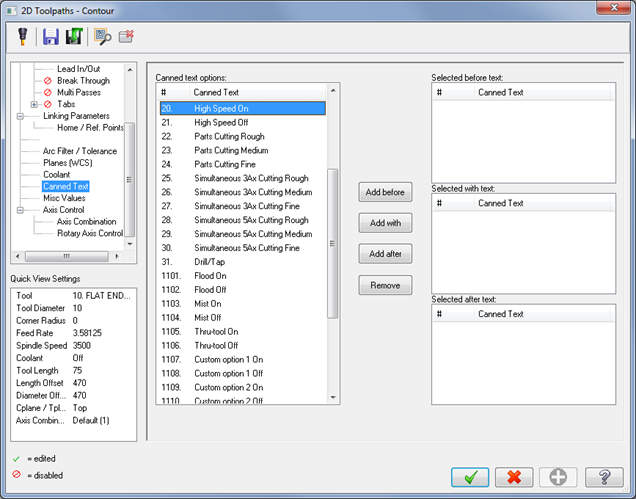Image resolution: width=636 pixels, height=499 pixels.
Task: Click the red X delete toolbar icon
Action: [126, 36]
